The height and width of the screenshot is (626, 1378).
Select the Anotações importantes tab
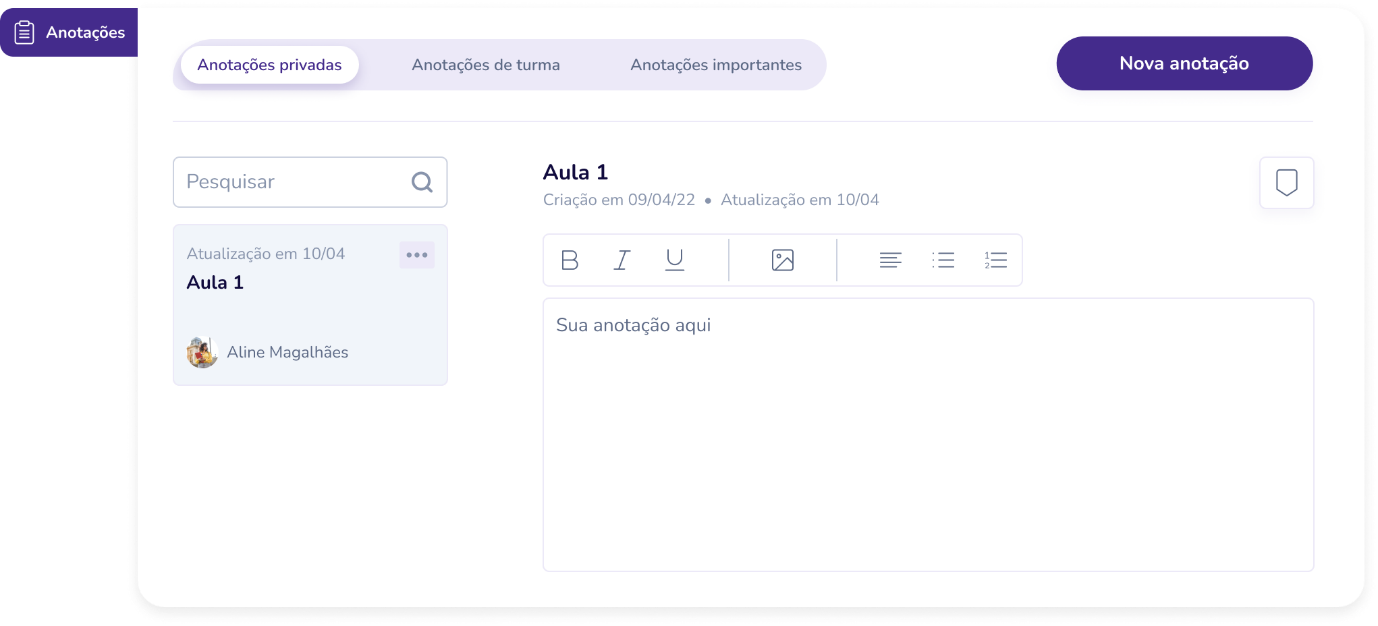(x=715, y=65)
